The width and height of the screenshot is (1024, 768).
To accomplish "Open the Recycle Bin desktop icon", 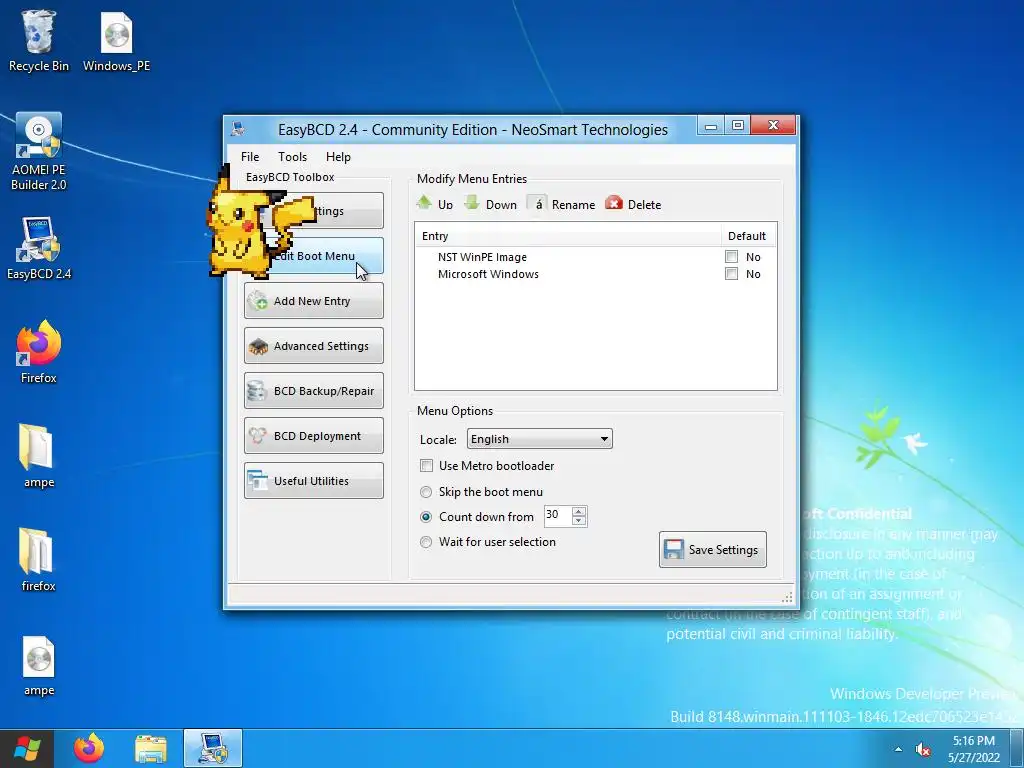I will click(39, 40).
